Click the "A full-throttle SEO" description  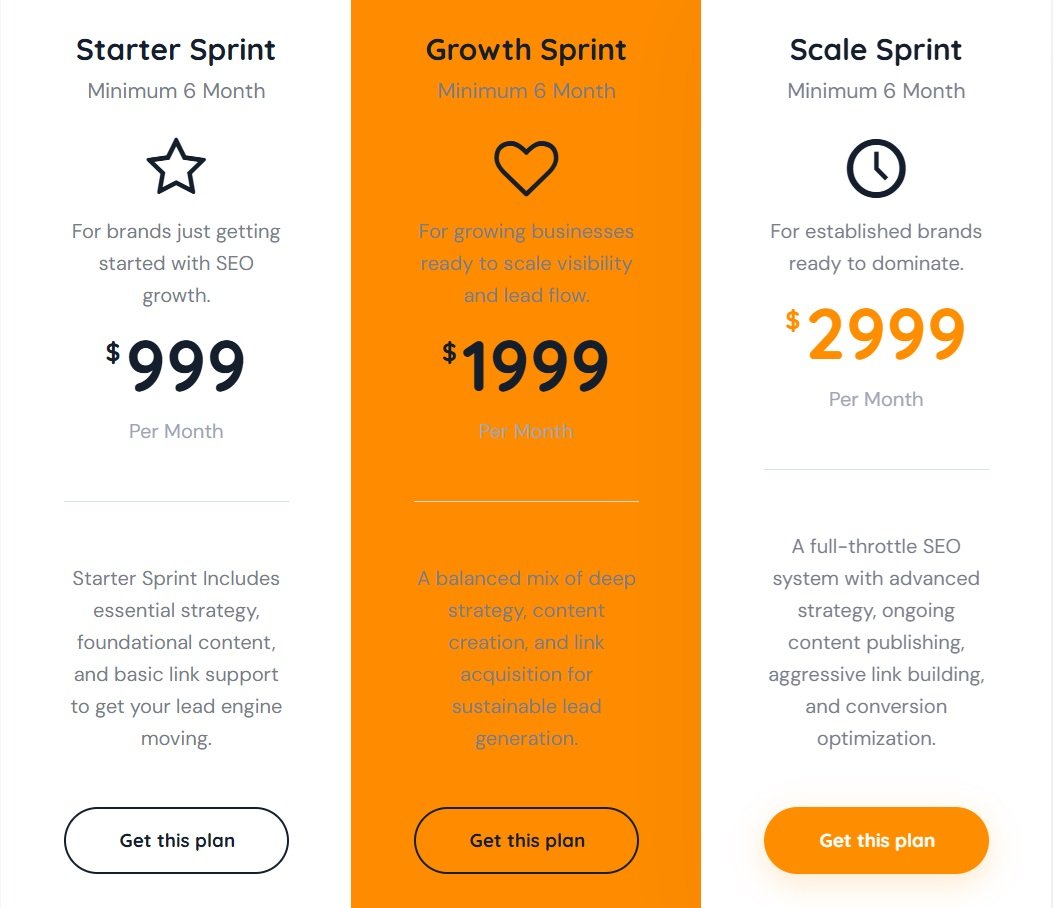pyautogui.click(x=876, y=642)
